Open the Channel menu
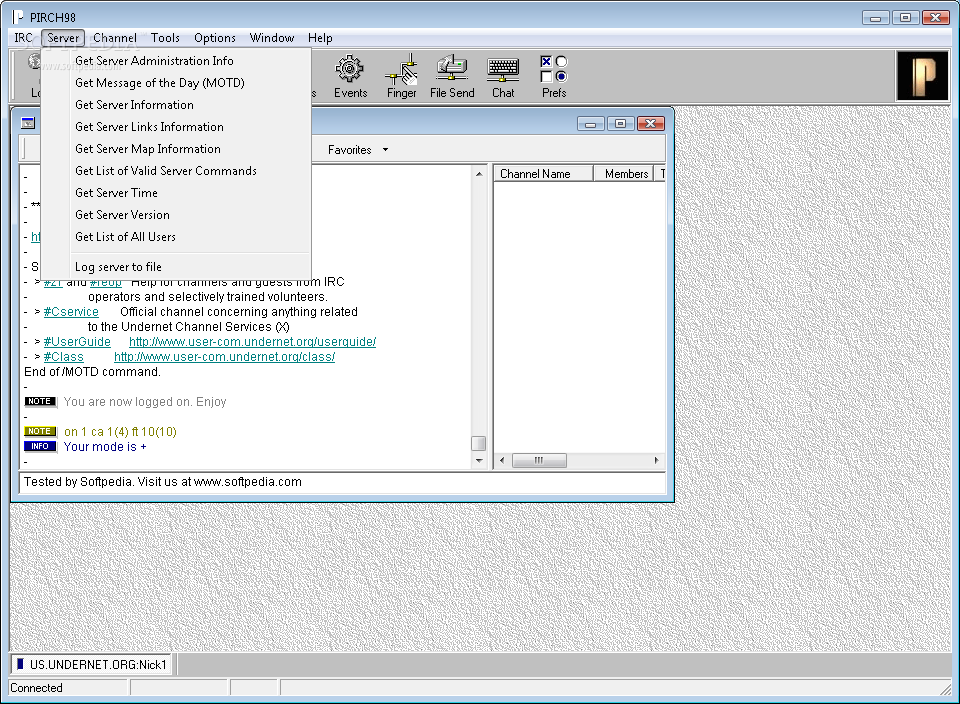The width and height of the screenshot is (960, 704). (114, 38)
